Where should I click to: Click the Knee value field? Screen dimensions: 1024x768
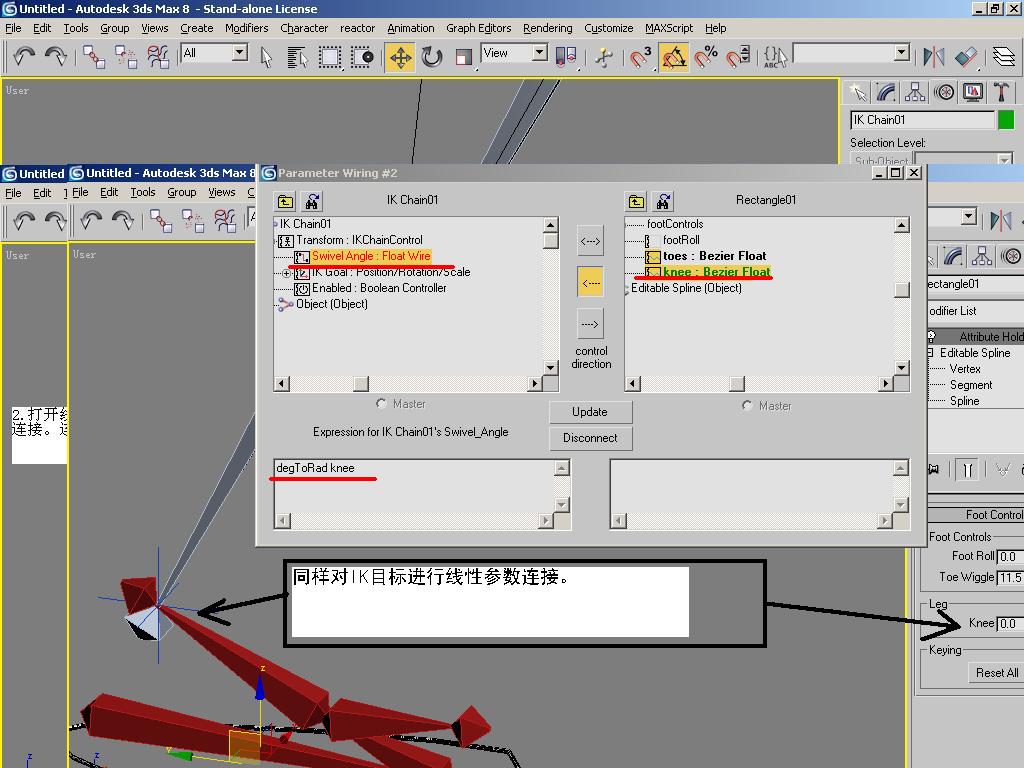[1010, 624]
